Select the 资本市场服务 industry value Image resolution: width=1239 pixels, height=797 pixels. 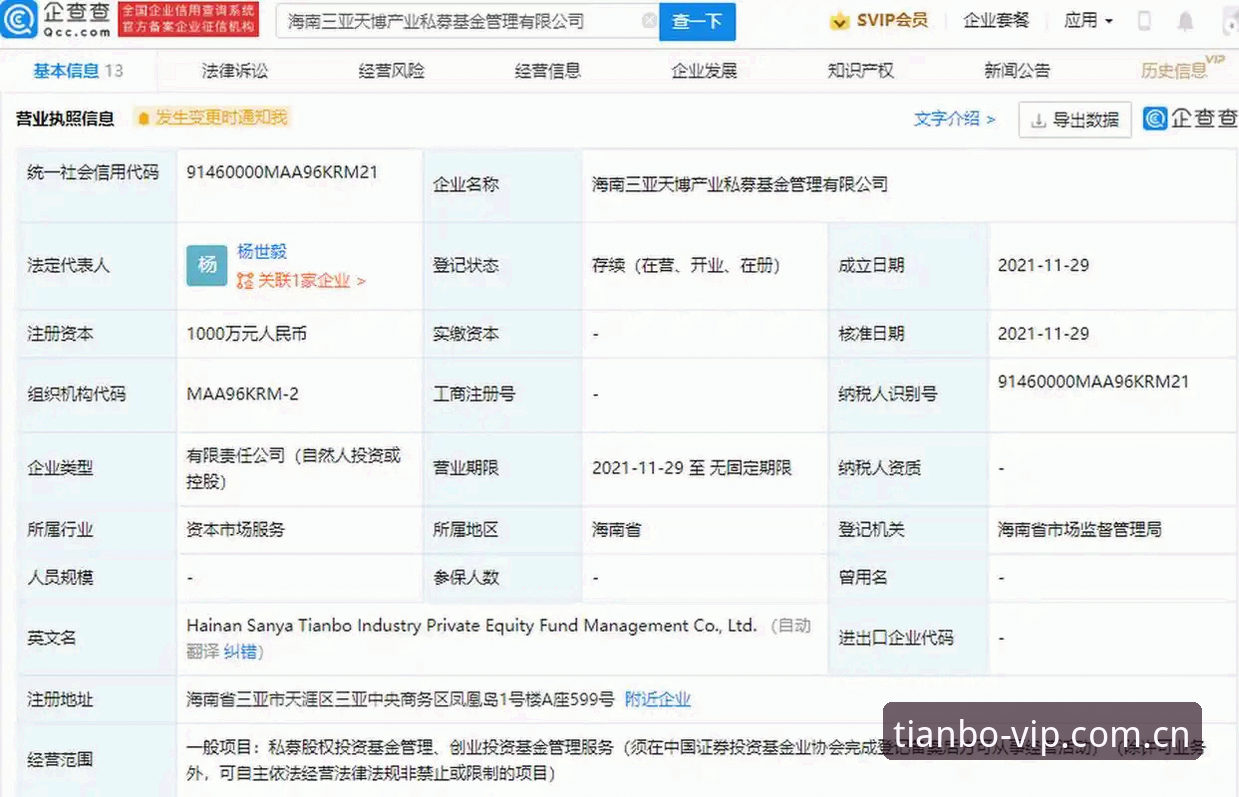click(x=235, y=530)
